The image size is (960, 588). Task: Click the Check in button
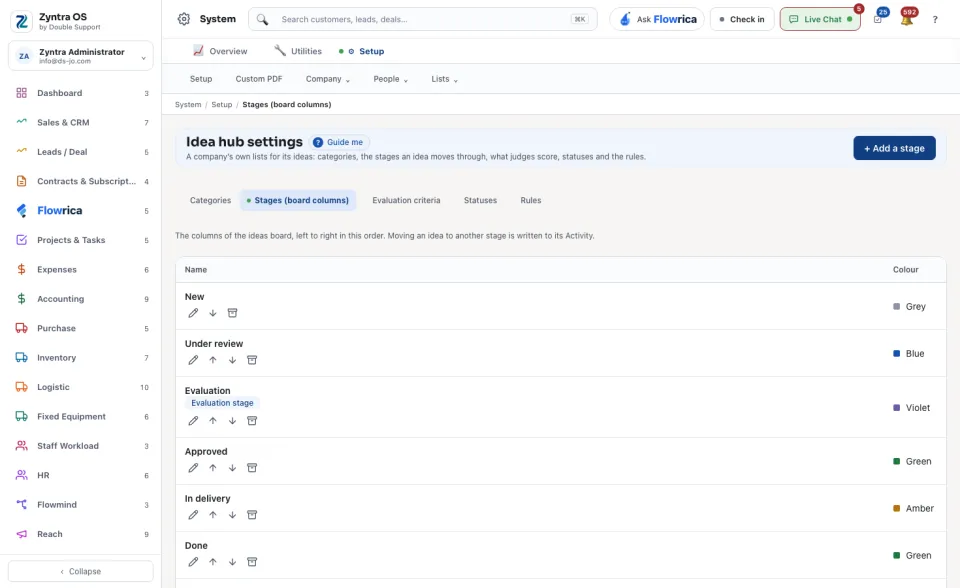point(741,19)
